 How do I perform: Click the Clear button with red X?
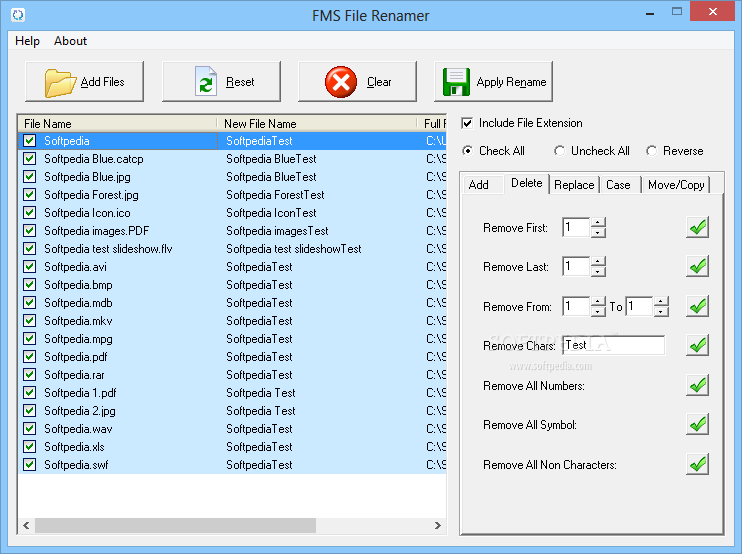pyautogui.click(x=357, y=81)
